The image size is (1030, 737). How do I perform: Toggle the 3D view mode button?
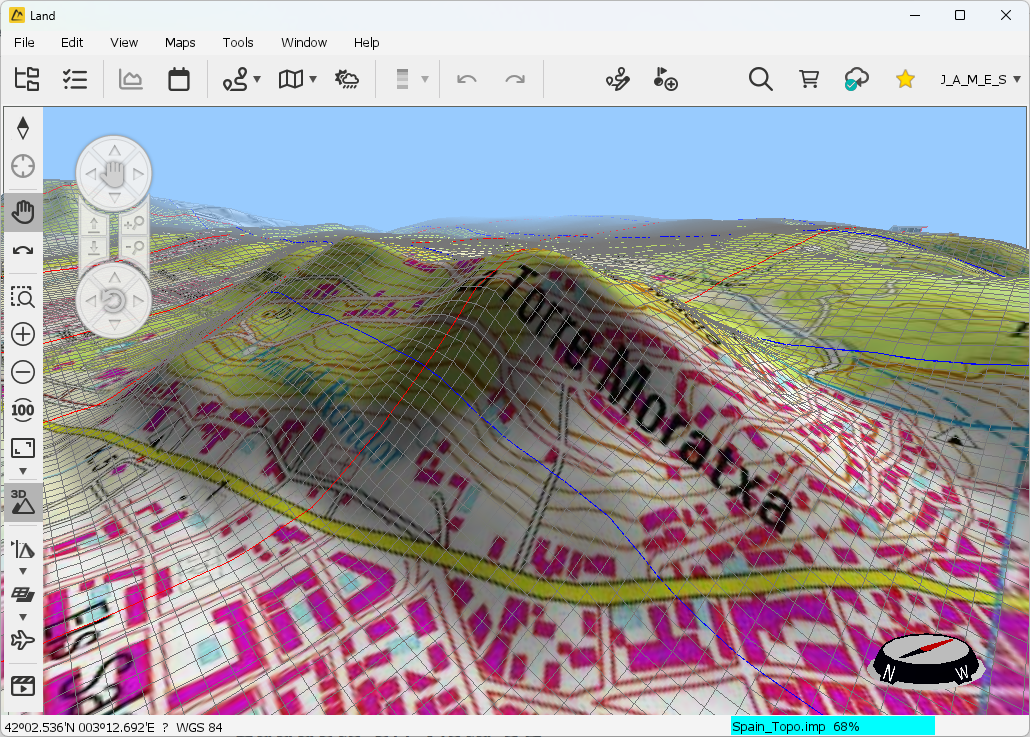[x=23, y=502]
